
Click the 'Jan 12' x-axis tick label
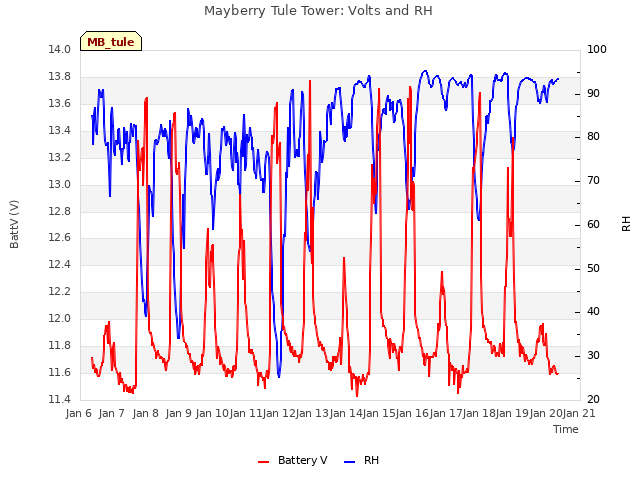[x=279, y=413]
